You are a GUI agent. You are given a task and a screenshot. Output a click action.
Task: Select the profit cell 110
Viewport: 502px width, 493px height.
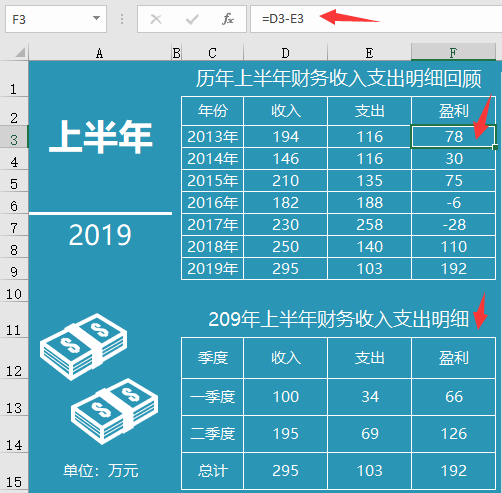coord(453,247)
